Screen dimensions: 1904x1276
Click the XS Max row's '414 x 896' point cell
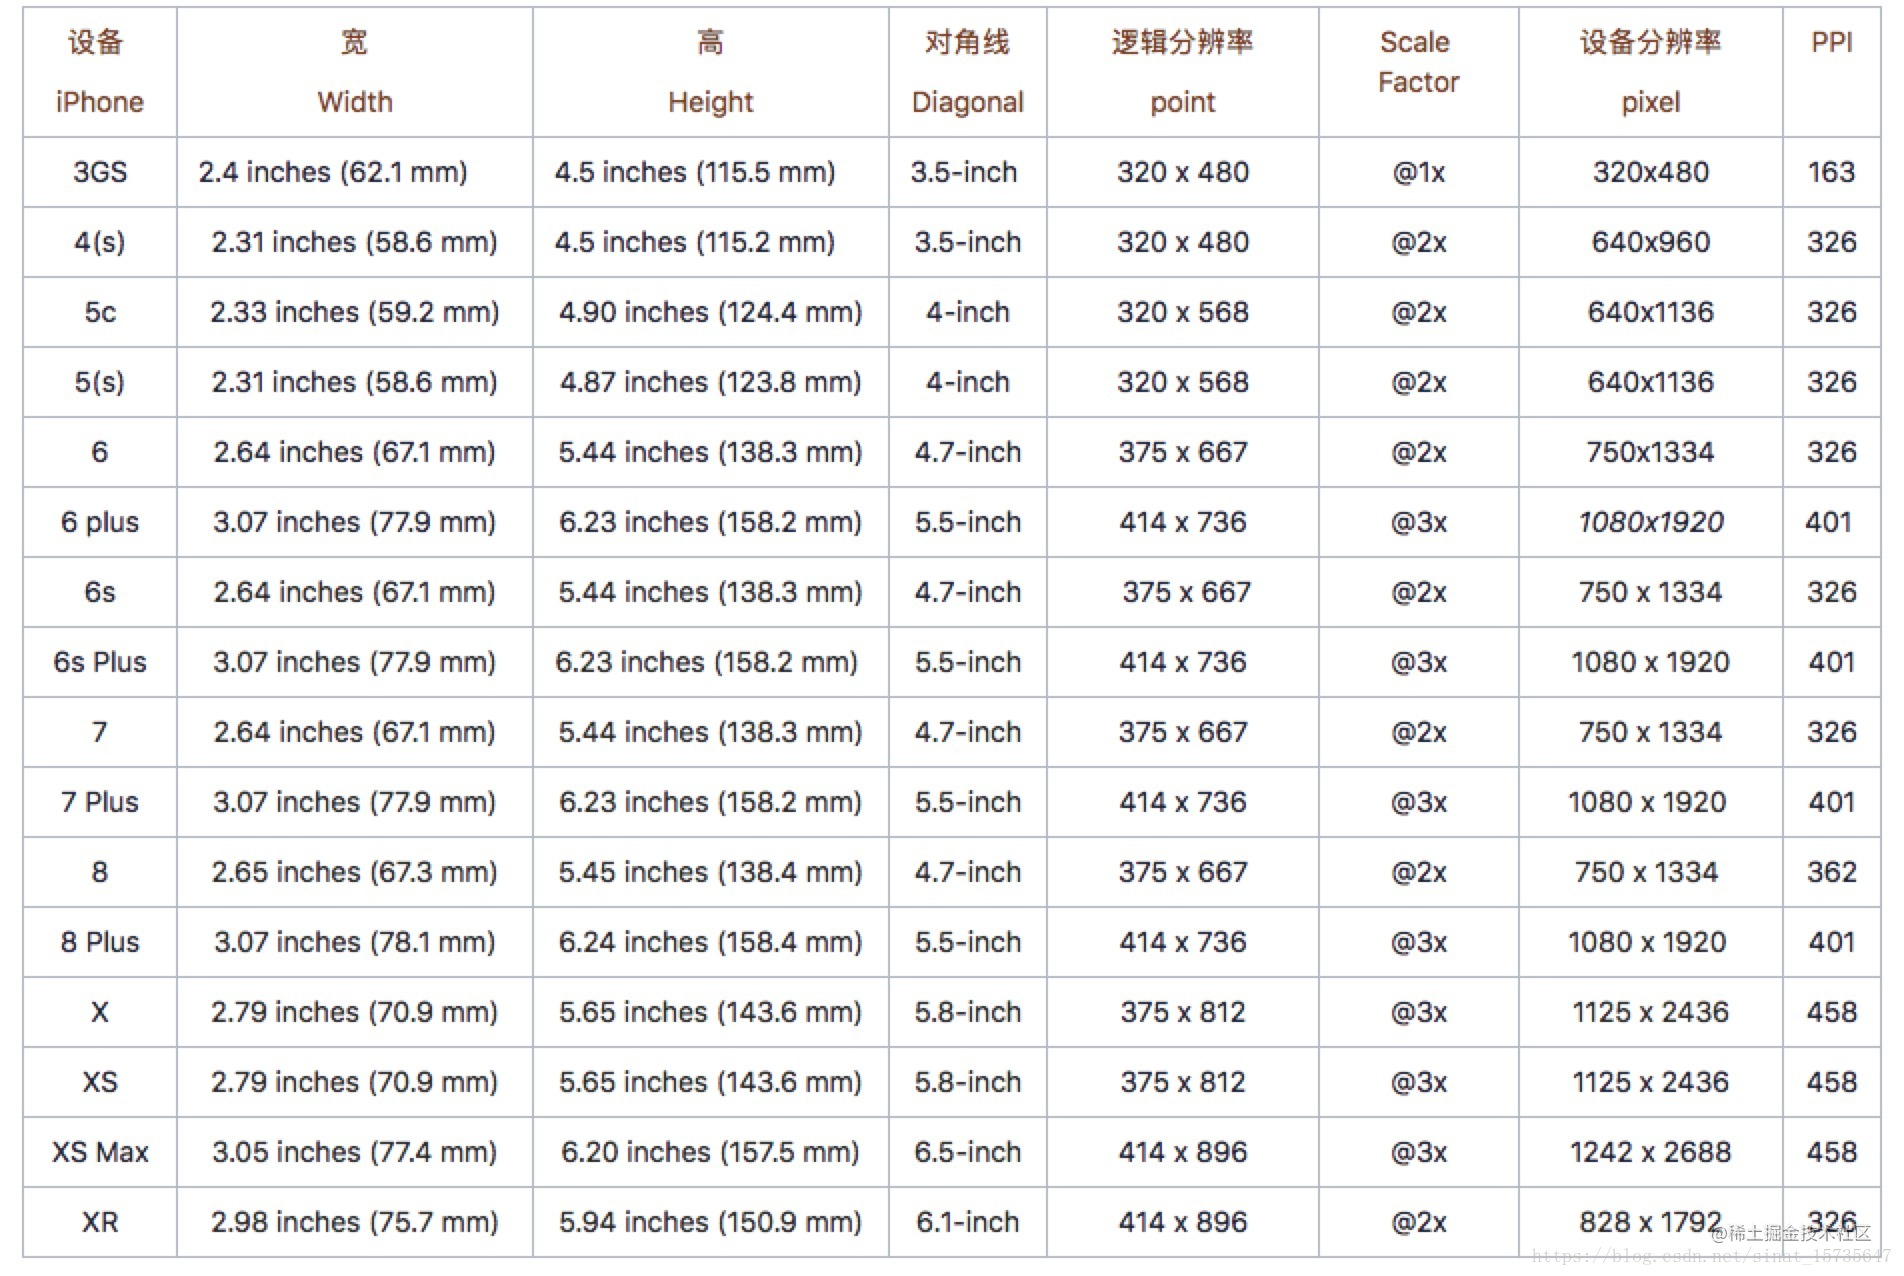click(x=1182, y=1152)
